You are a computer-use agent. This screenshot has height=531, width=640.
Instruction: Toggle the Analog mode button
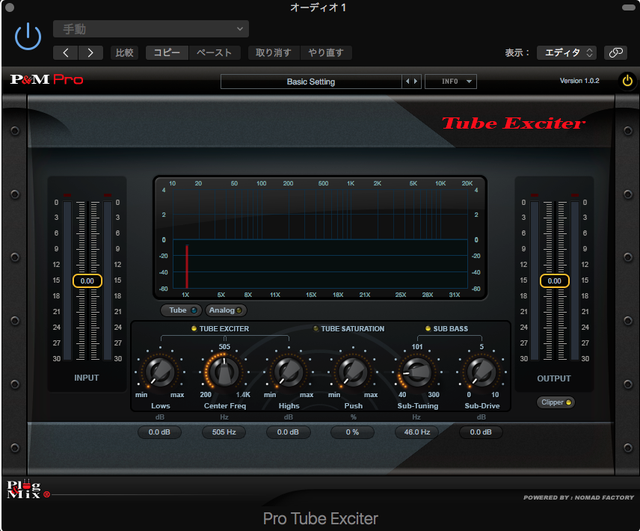tap(226, 310)
